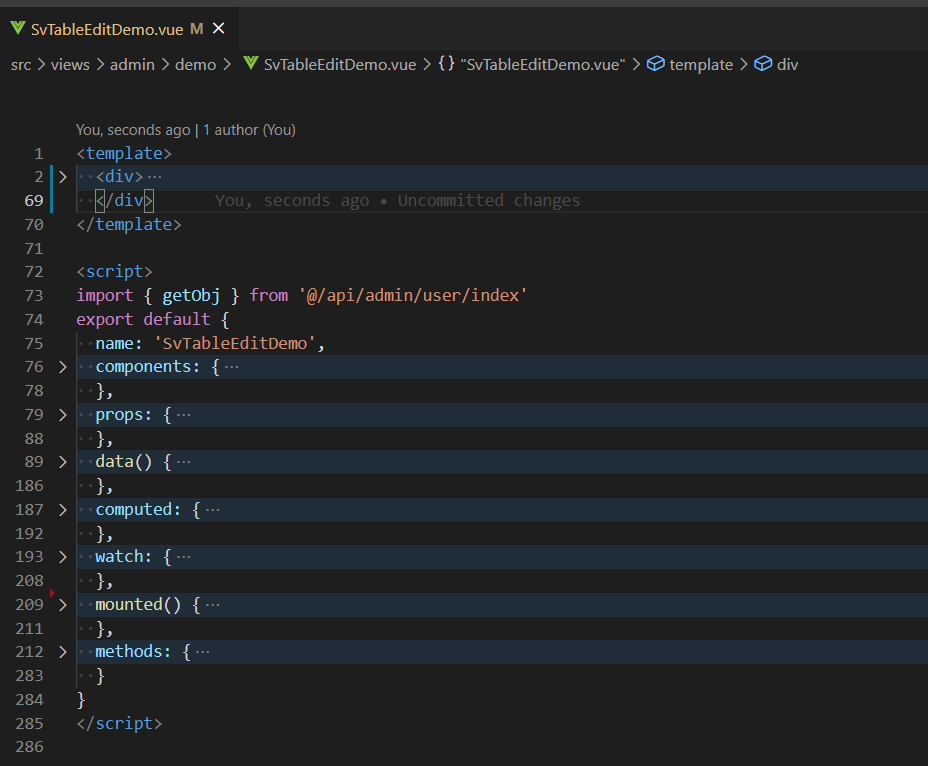Image resolution: width=928 pixels, height=766 pixels.
Task: Expand the folded props block
Action: tap(63, 415)
